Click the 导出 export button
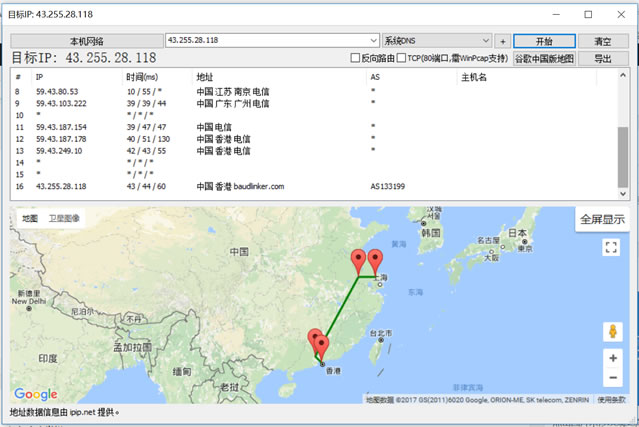 coord(603,59)
